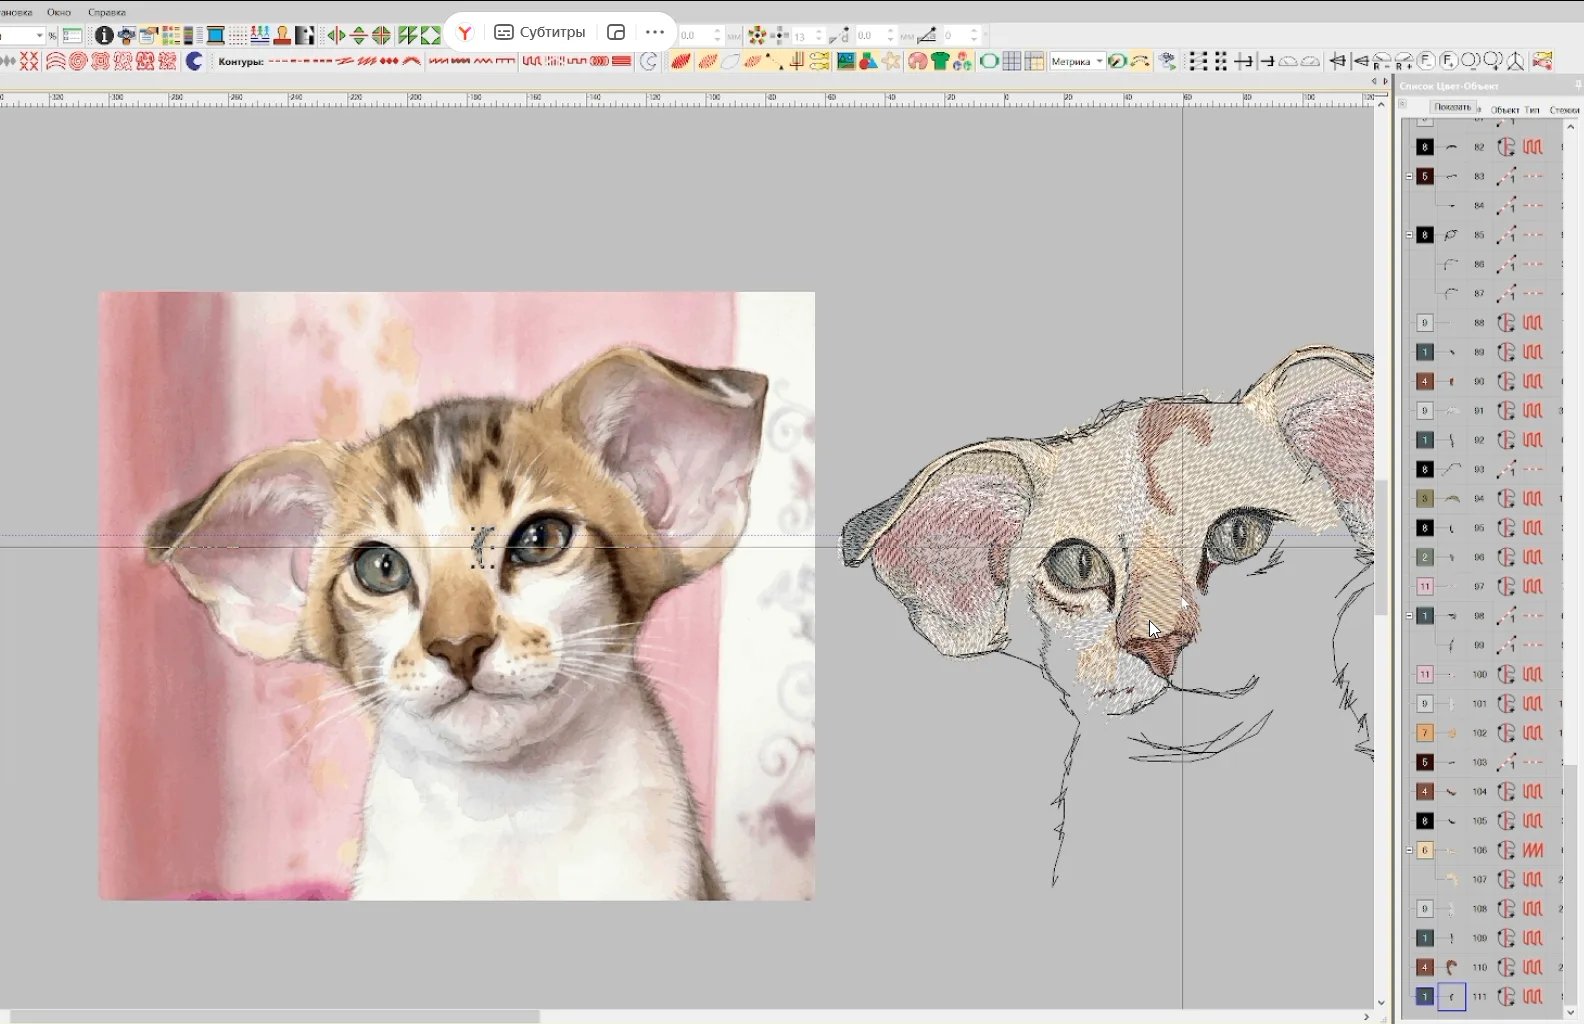The image size is (1584, 1024).
Task: Select the red XX cross-stitch pattern icon
Action: 29,62
